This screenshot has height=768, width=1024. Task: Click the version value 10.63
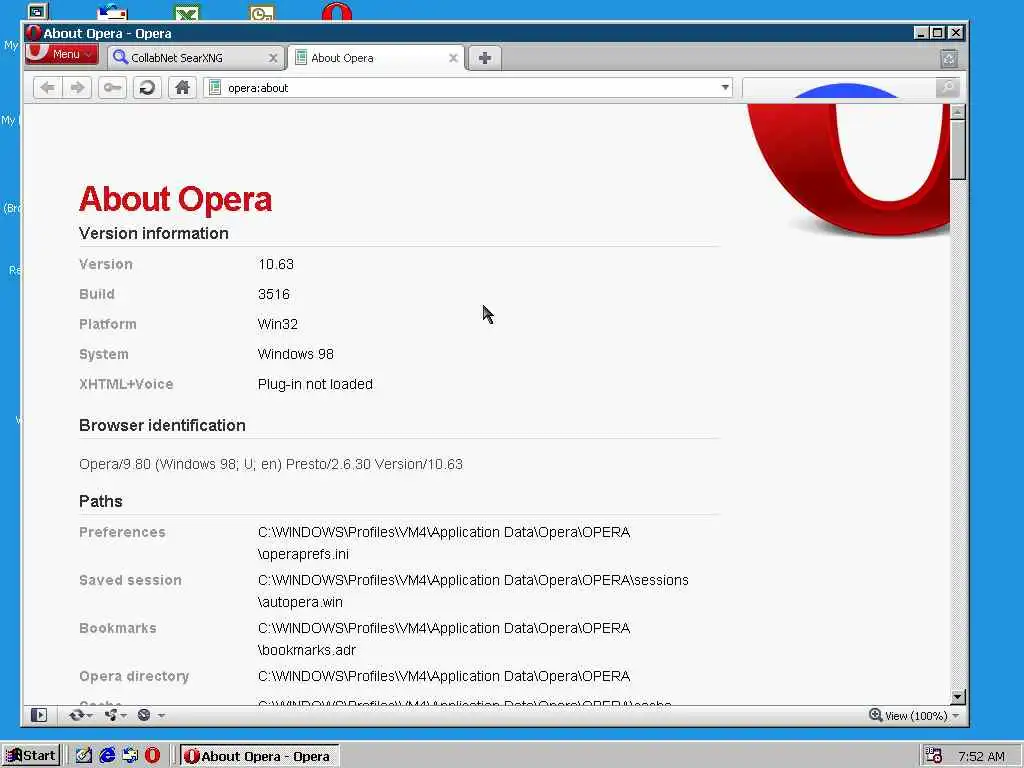(x=276, y=264)
